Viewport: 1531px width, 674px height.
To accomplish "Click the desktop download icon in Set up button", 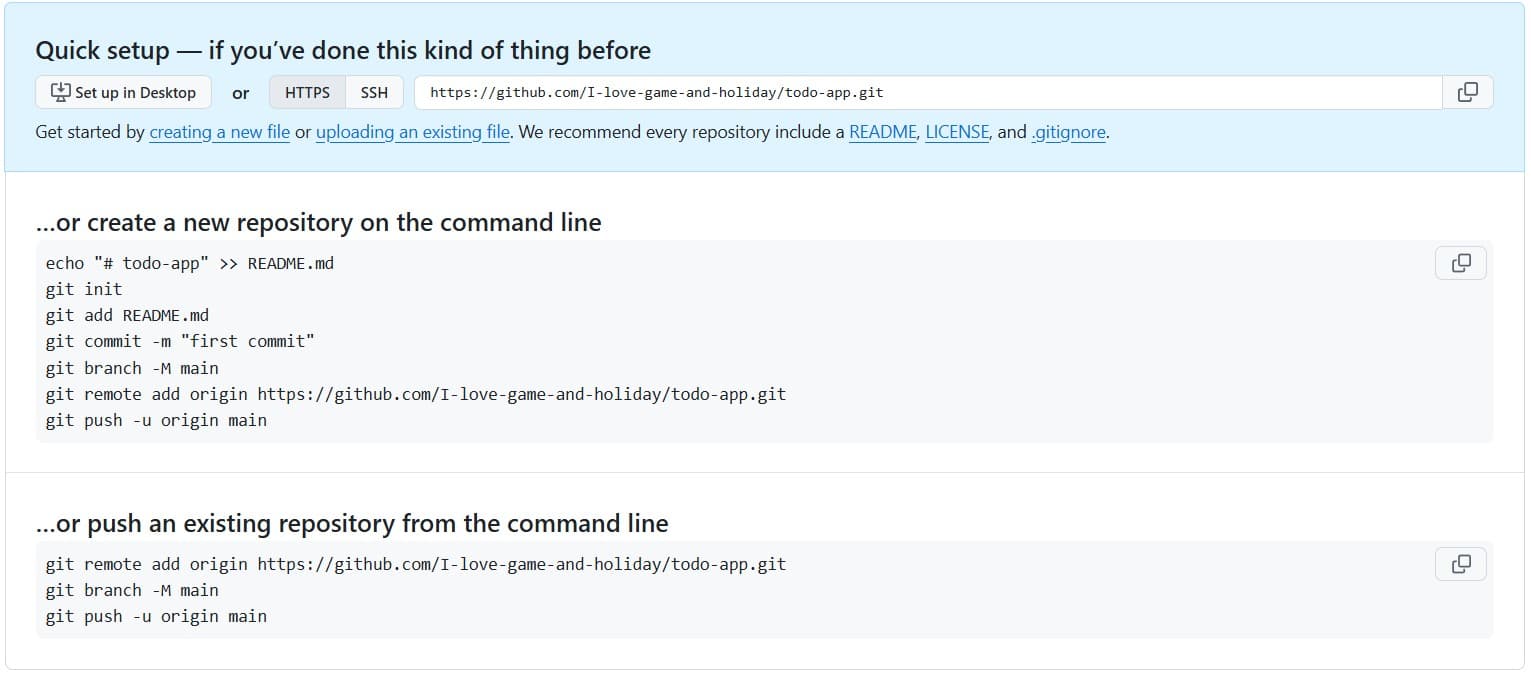I will pos(61,92).
